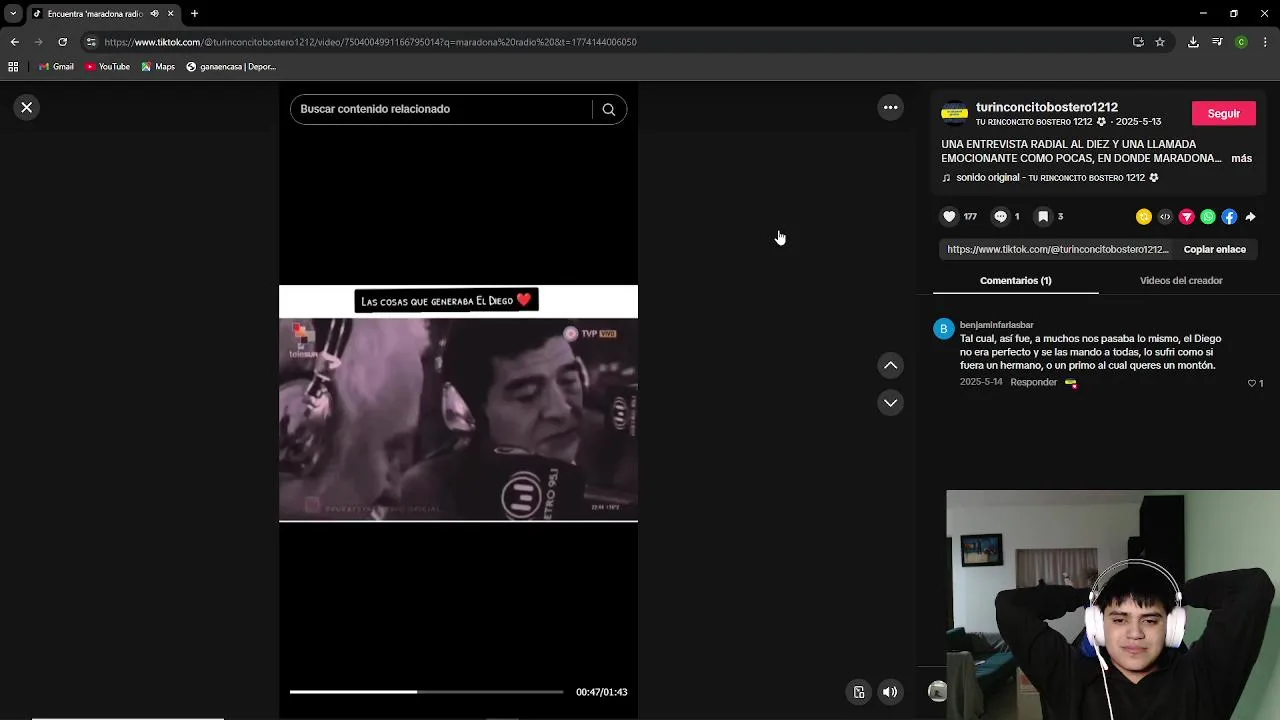
Task: Click the site information icon in address bar
Action: (x=91, y=42)
